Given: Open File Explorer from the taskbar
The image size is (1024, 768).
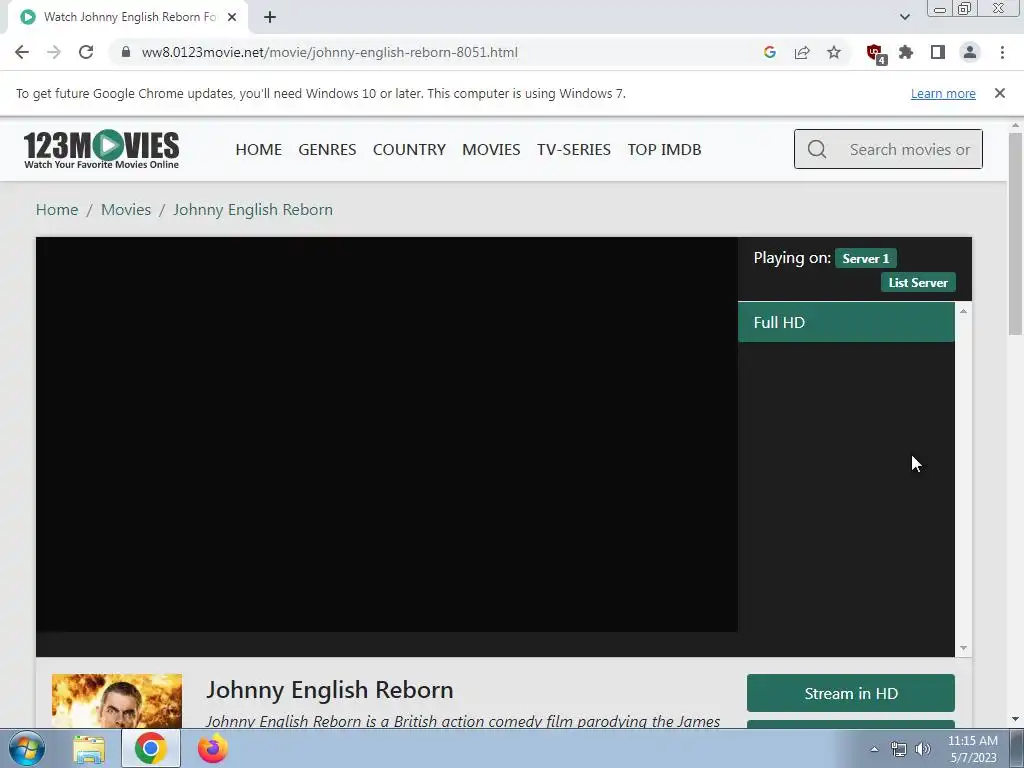Looking at the screenshot, I should (x=89, y=748).
